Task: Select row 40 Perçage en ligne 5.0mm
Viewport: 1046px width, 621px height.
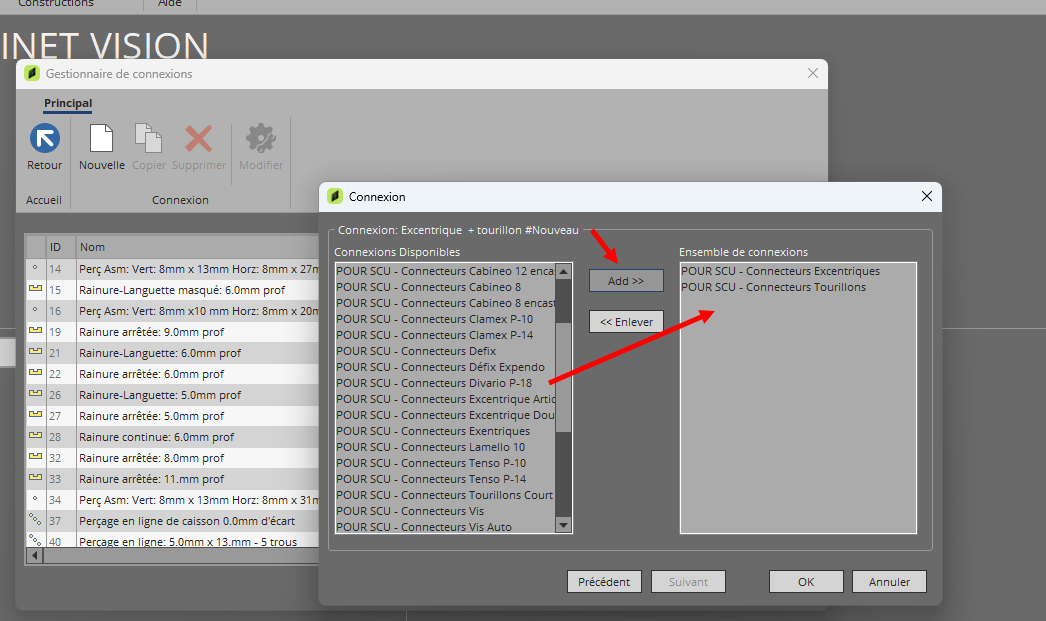Action: point(172,541)
